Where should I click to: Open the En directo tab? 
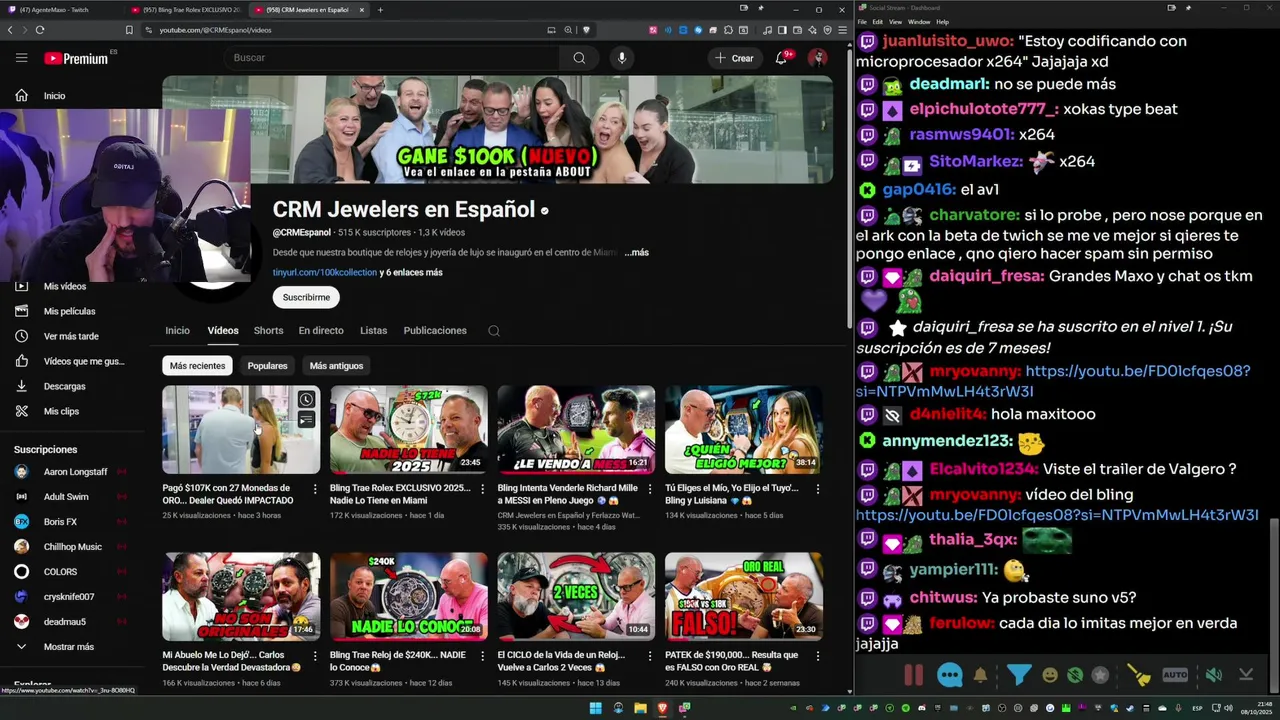click(321, 331)
